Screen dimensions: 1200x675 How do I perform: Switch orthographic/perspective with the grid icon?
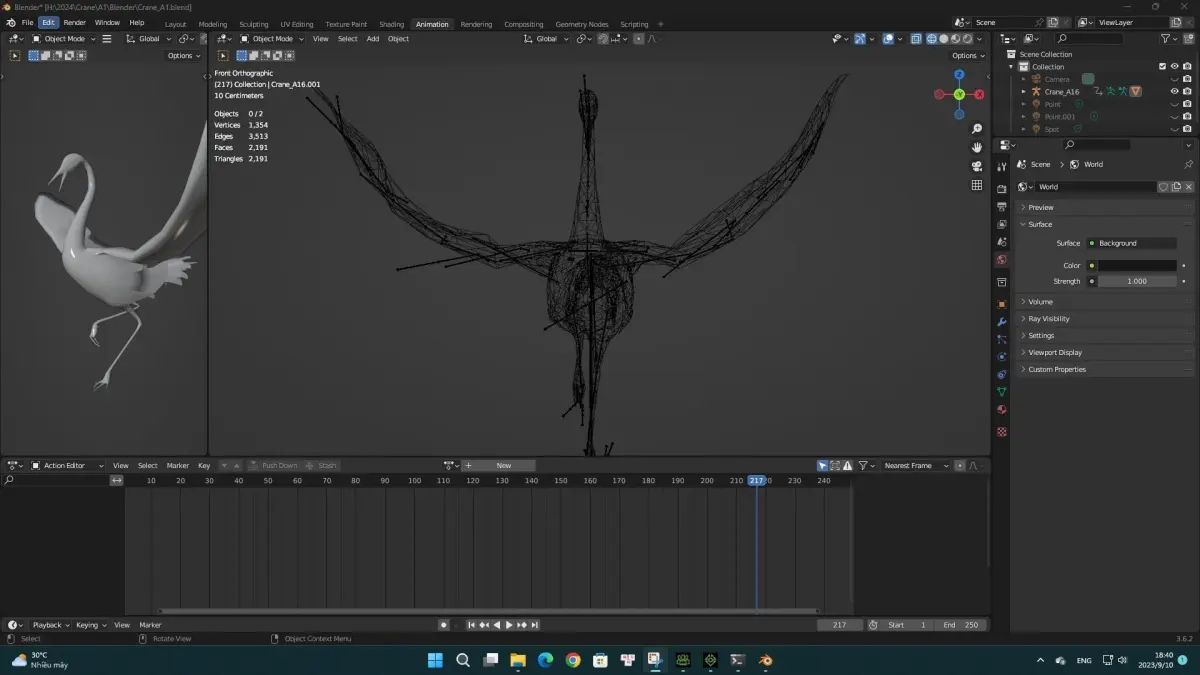977,185
